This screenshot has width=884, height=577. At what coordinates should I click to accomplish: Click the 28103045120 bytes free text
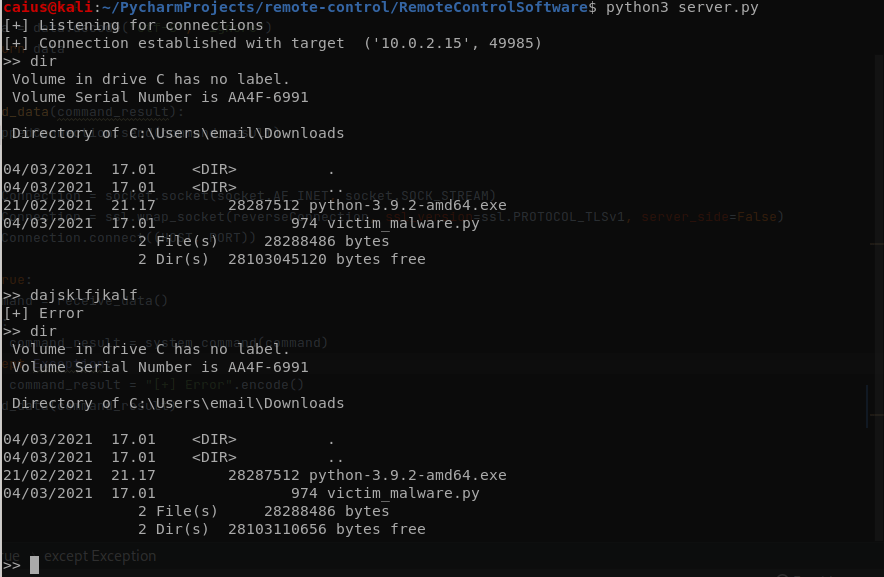pos(326,259)
